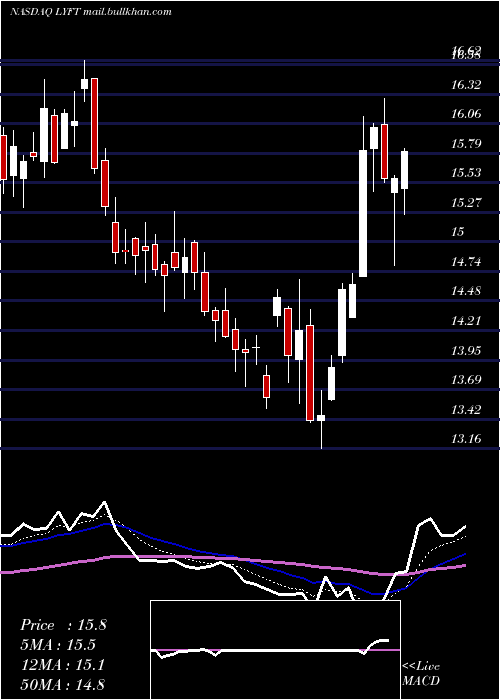Select the 13.16 price axis label

pyautogui.click(x=466, y=439)
